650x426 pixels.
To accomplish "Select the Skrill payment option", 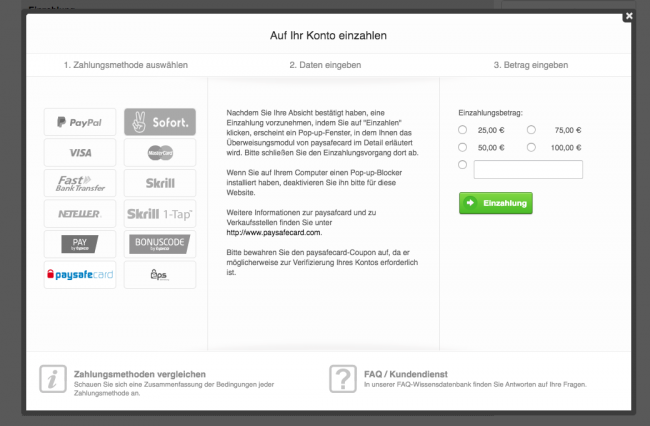I will click(160, 184).
